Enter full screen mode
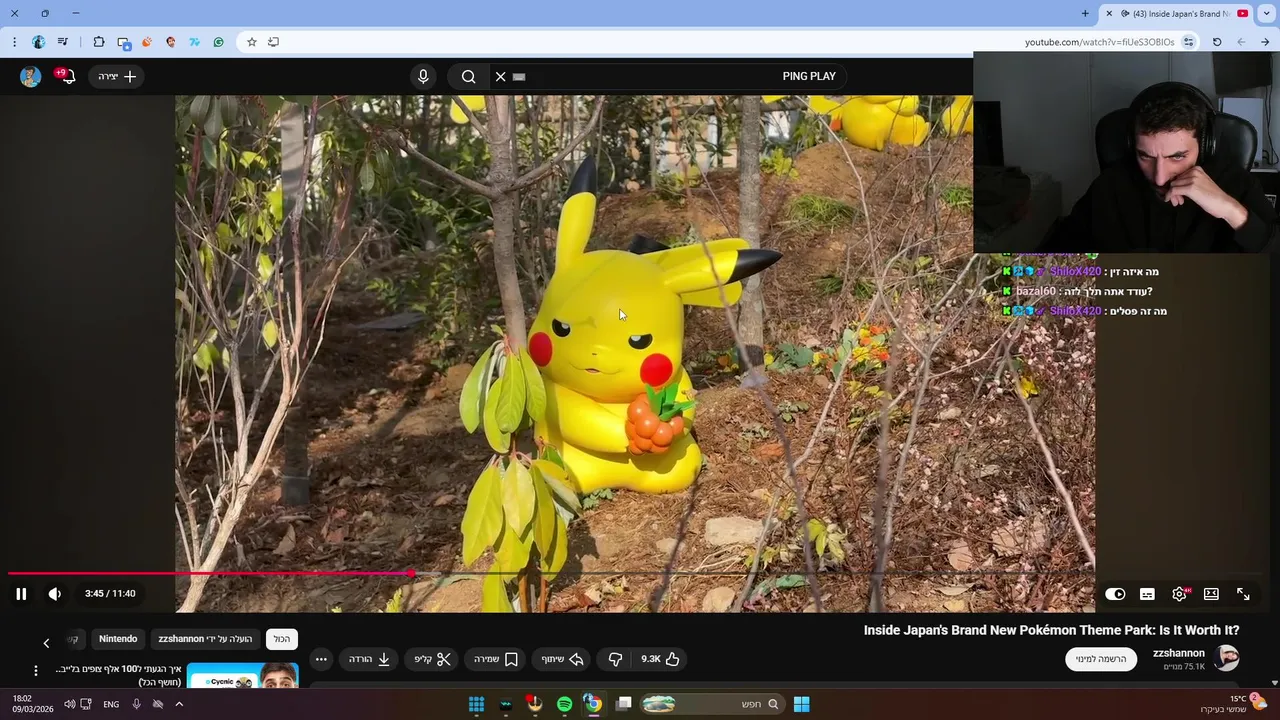The image size is (1280, 720). pos(1243,594)
